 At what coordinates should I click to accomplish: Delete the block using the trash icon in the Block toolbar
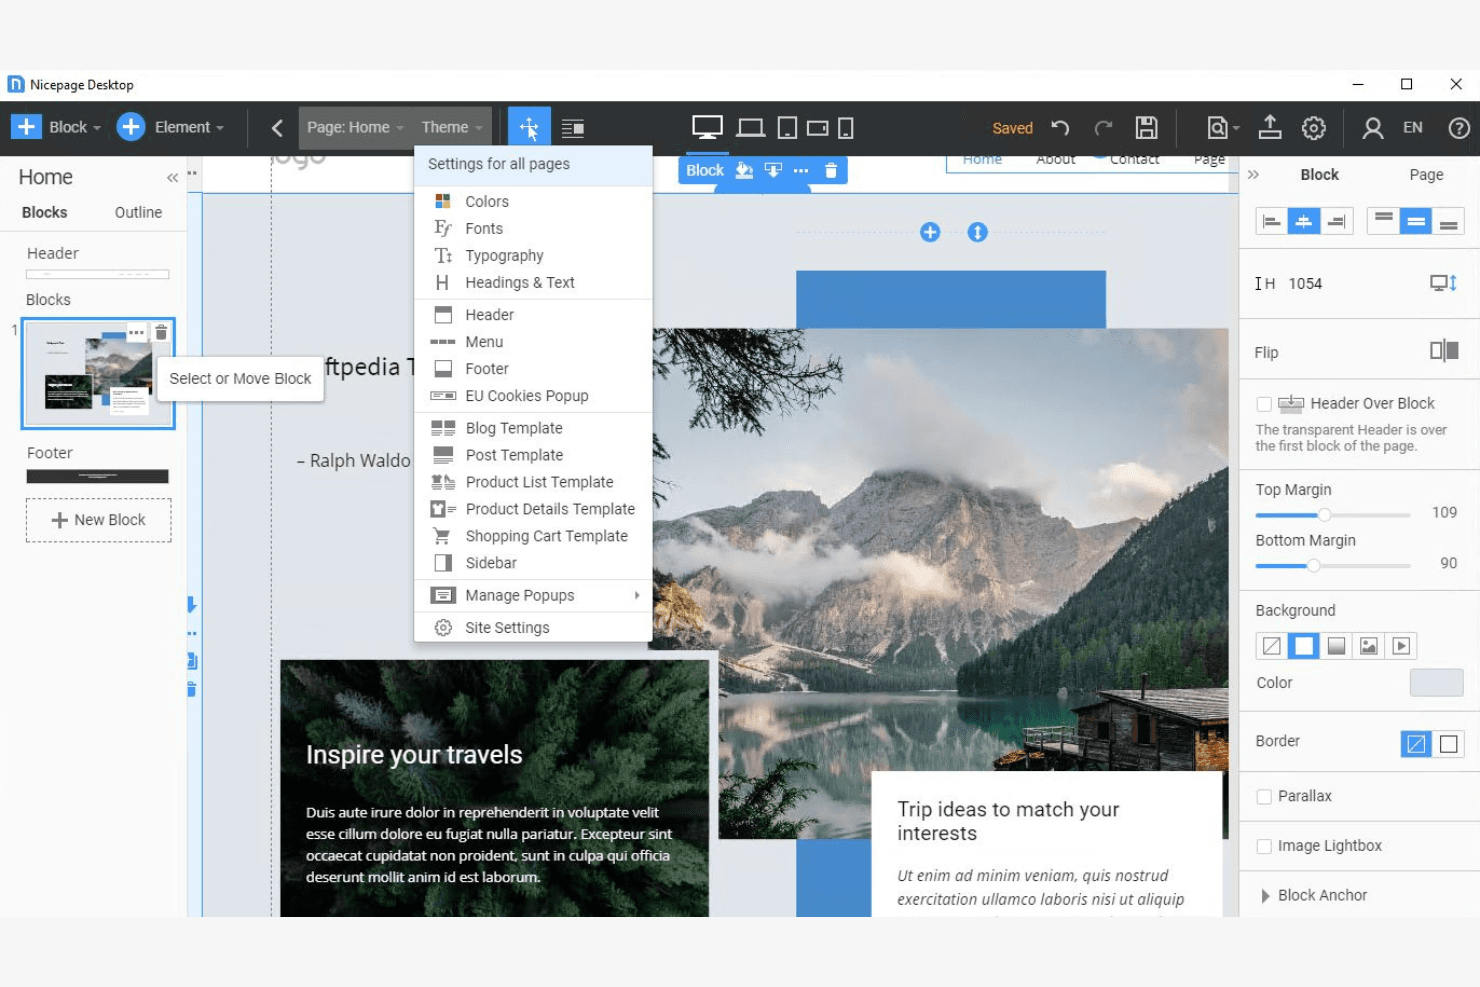coord(831,170)
